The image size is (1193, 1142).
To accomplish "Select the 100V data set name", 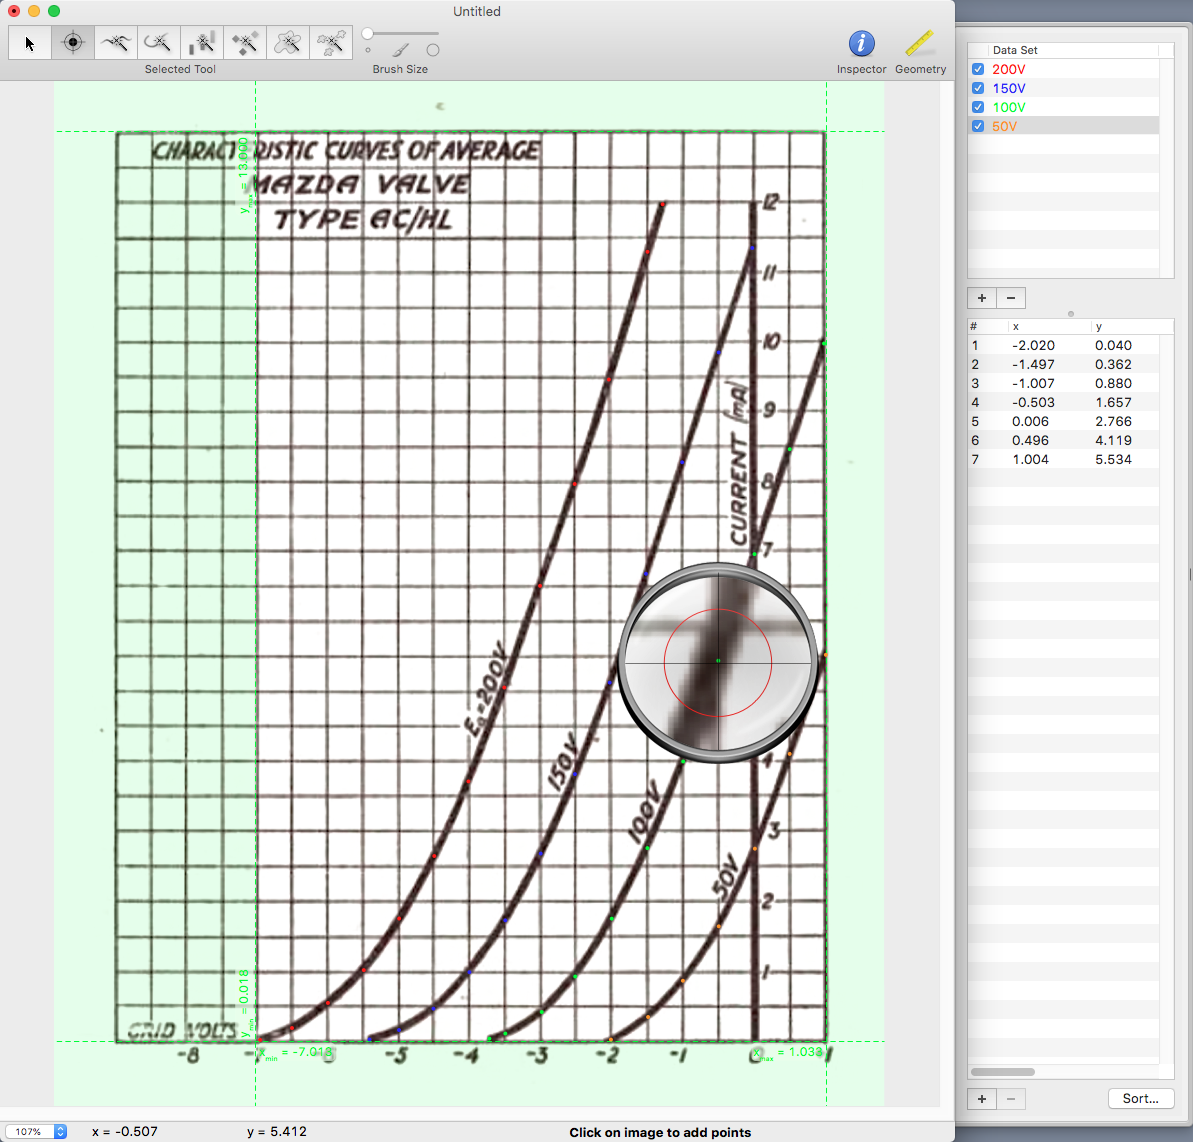I will (1008, 107).
